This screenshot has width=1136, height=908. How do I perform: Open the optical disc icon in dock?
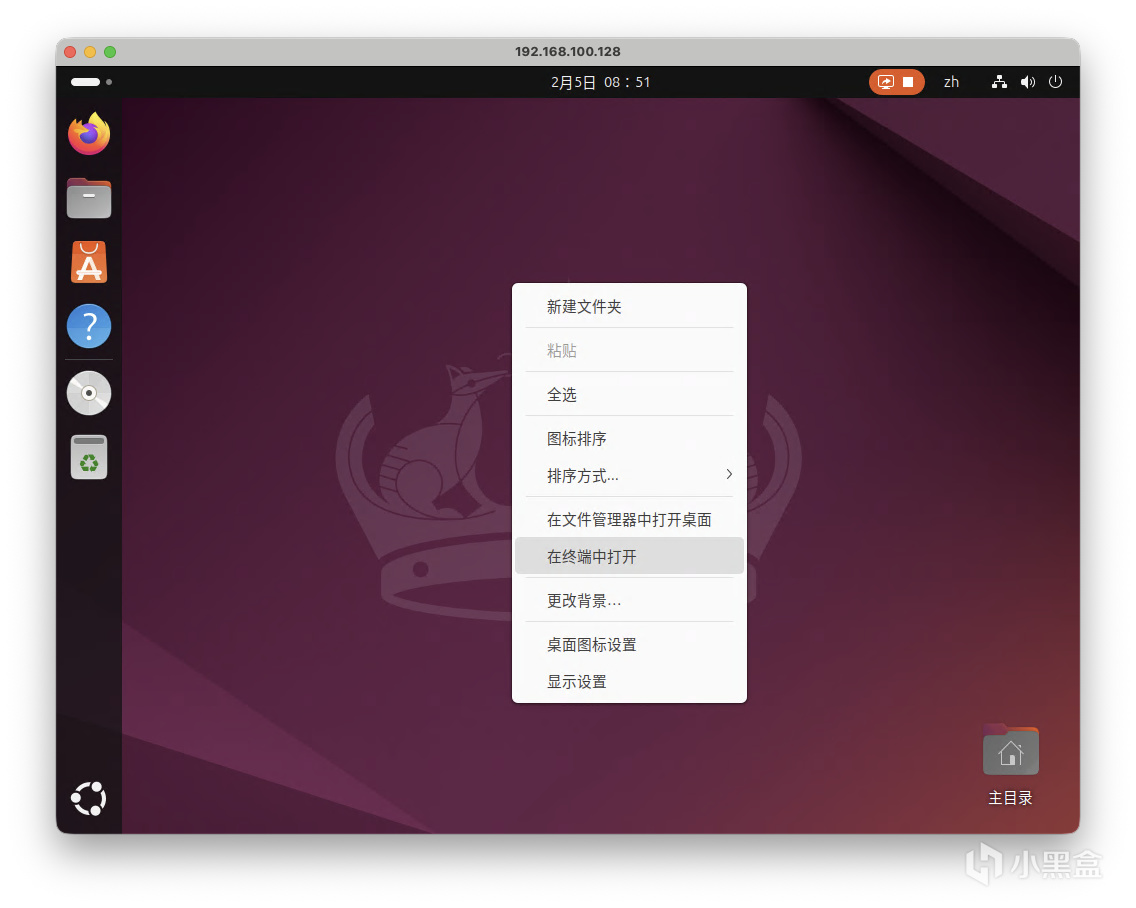coord(89,393)
